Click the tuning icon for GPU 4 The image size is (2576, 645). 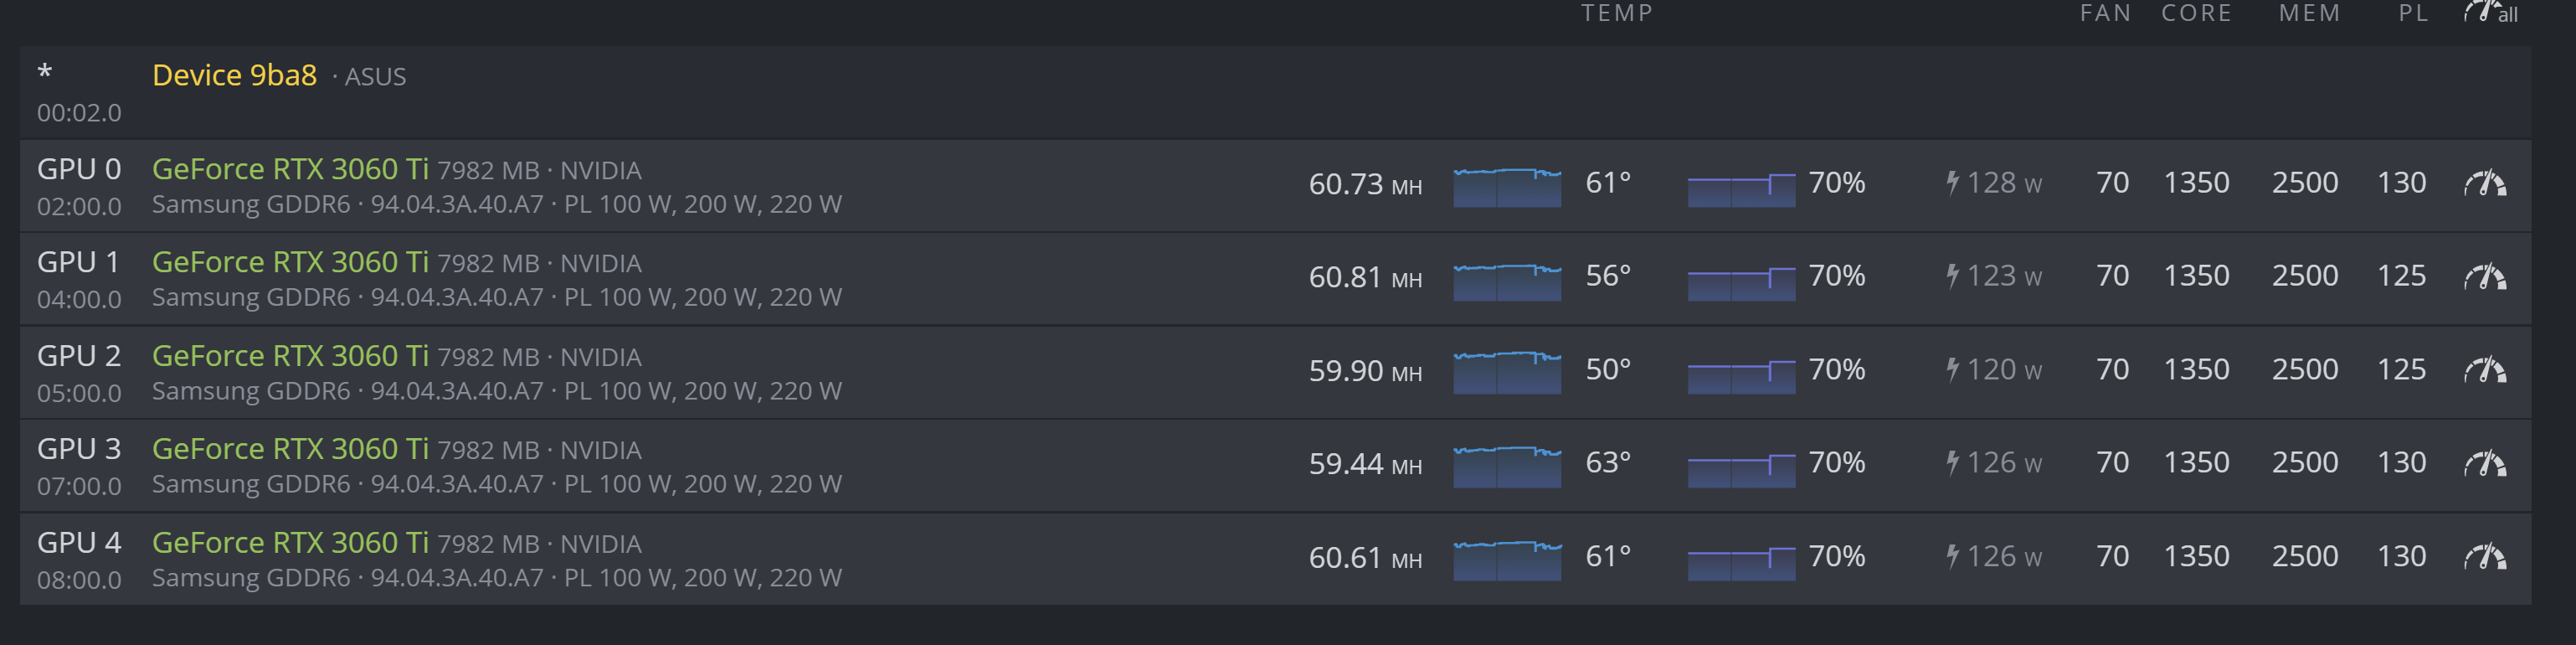click(x=2484, y=557)
